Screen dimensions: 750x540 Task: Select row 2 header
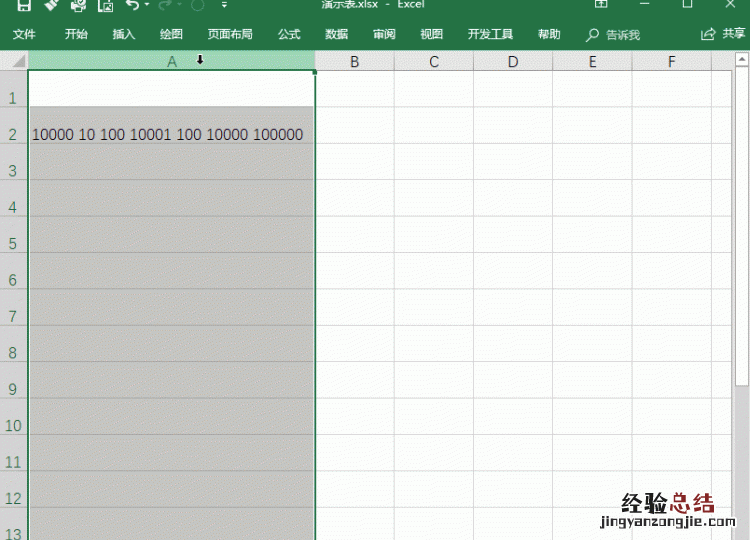point(13,125)
